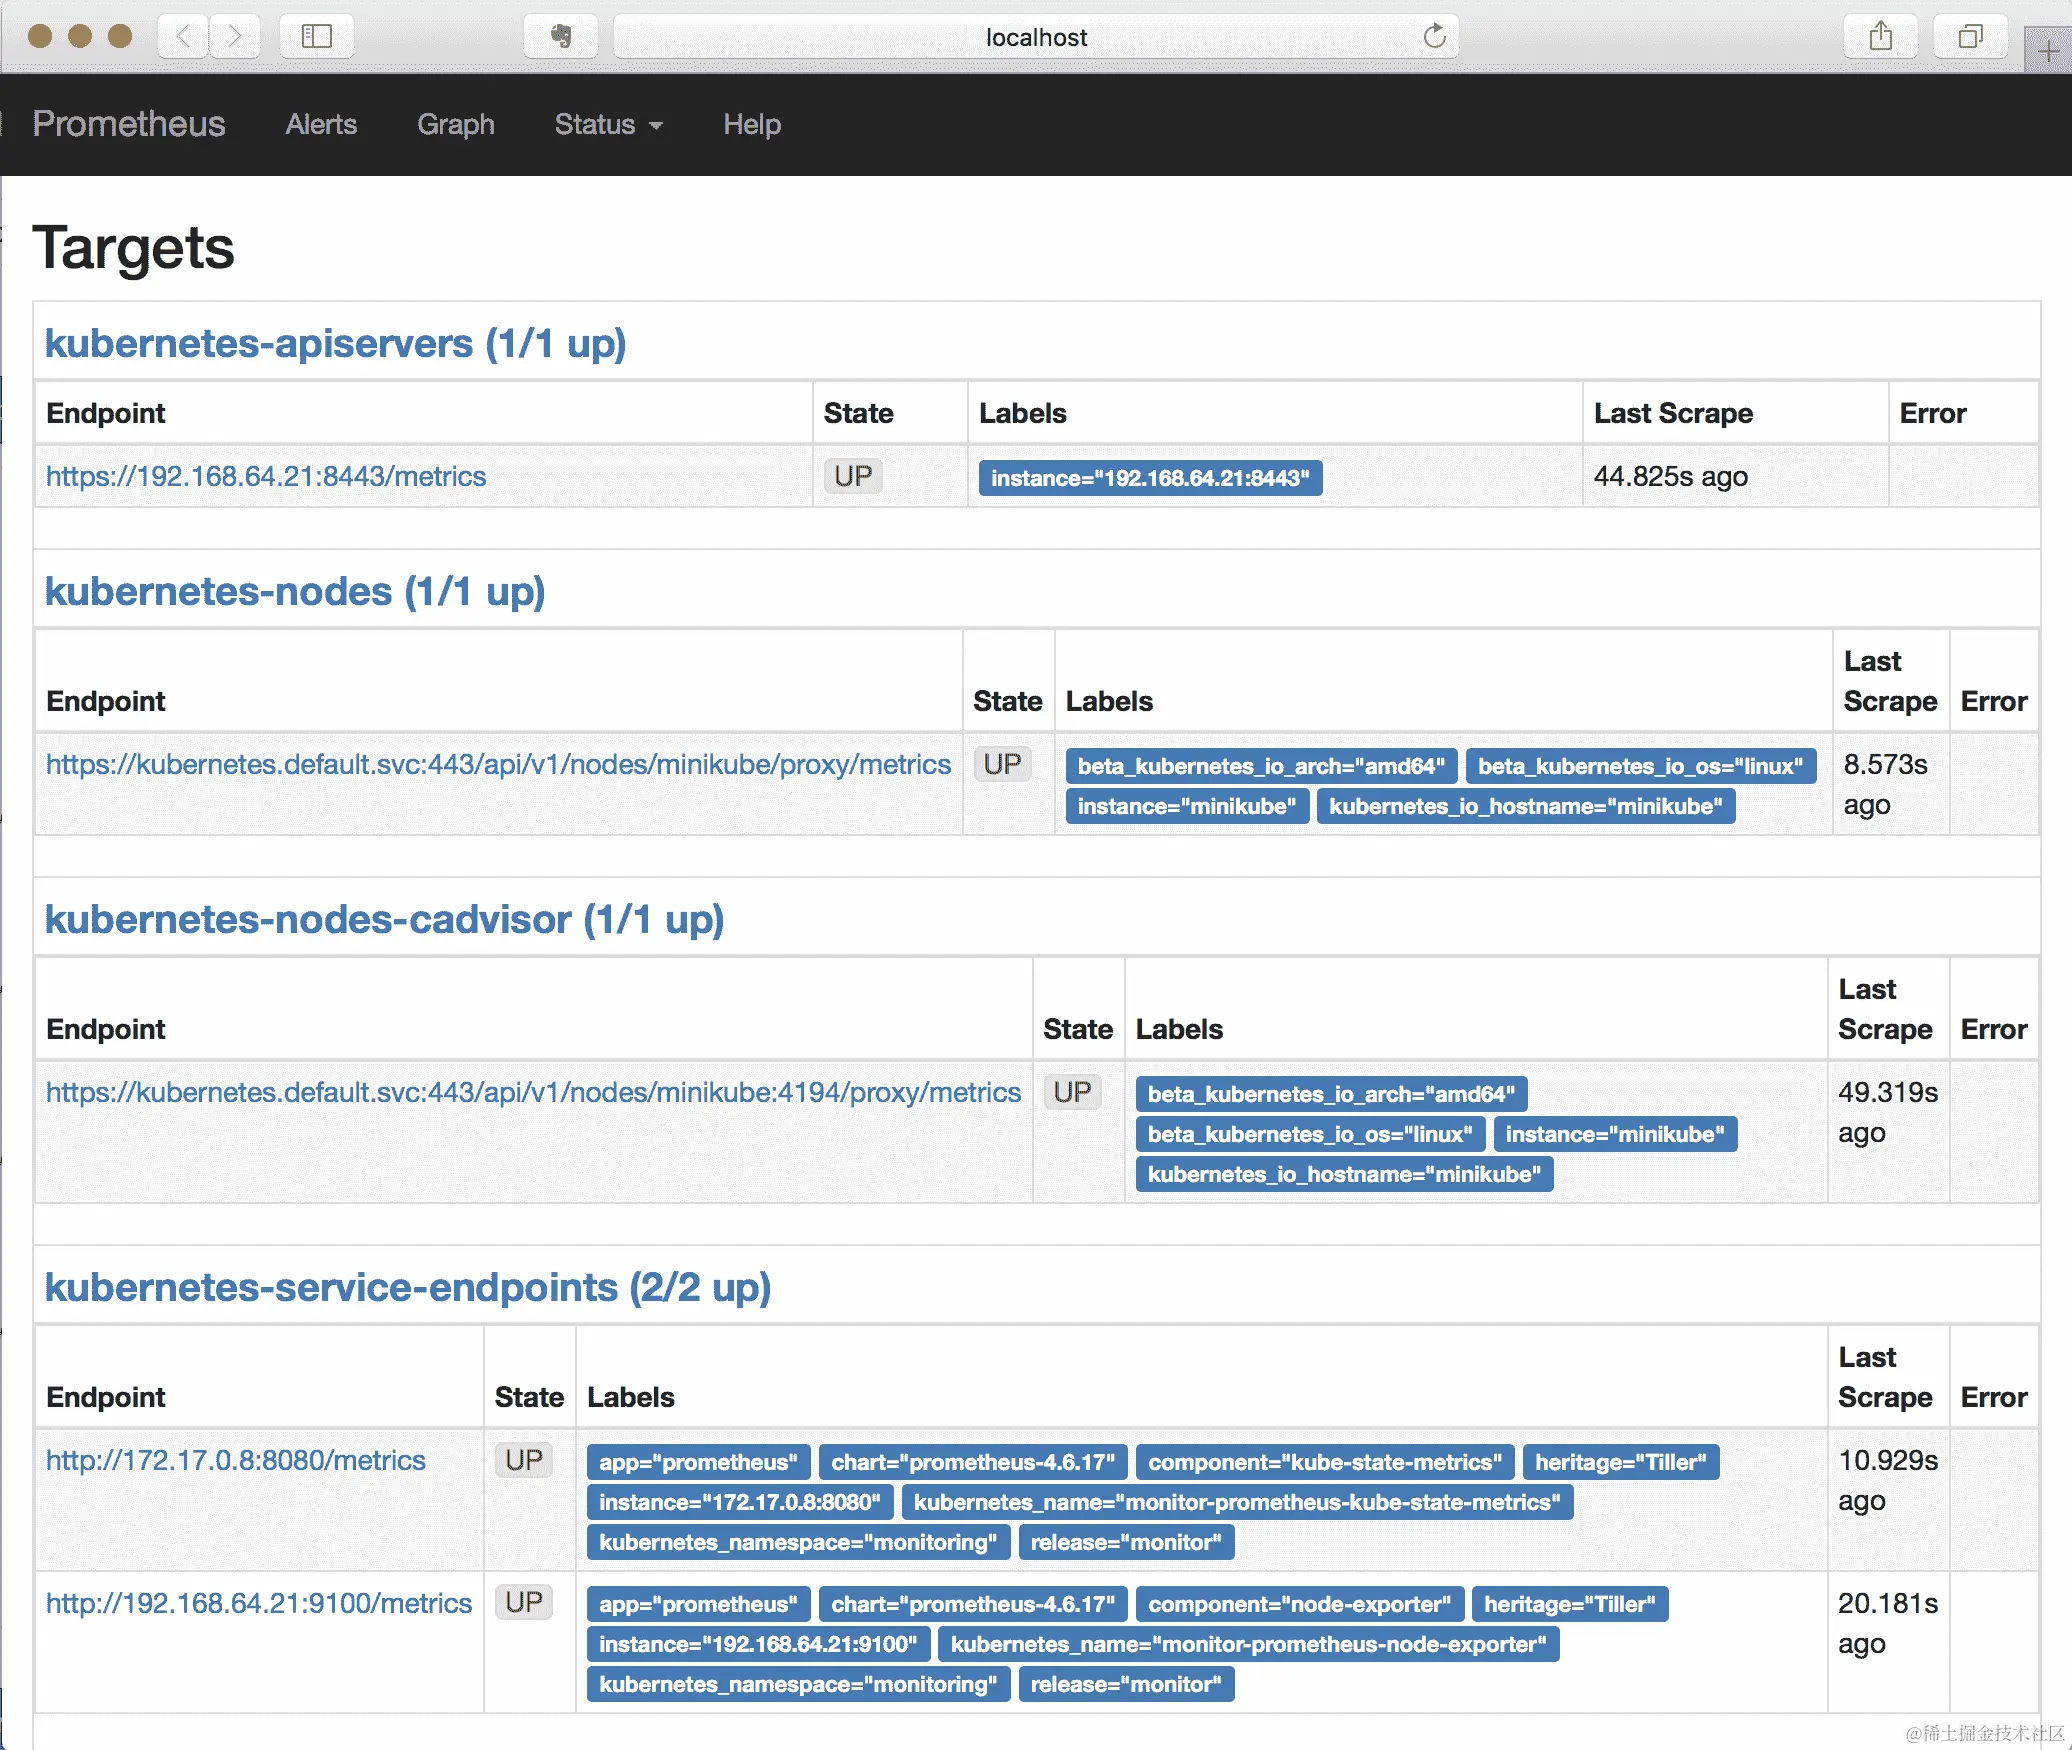Viewport: 2072px width, 1750px height.
Task: Click the Prometheus brand logo text
Action: tap(129, 124)
